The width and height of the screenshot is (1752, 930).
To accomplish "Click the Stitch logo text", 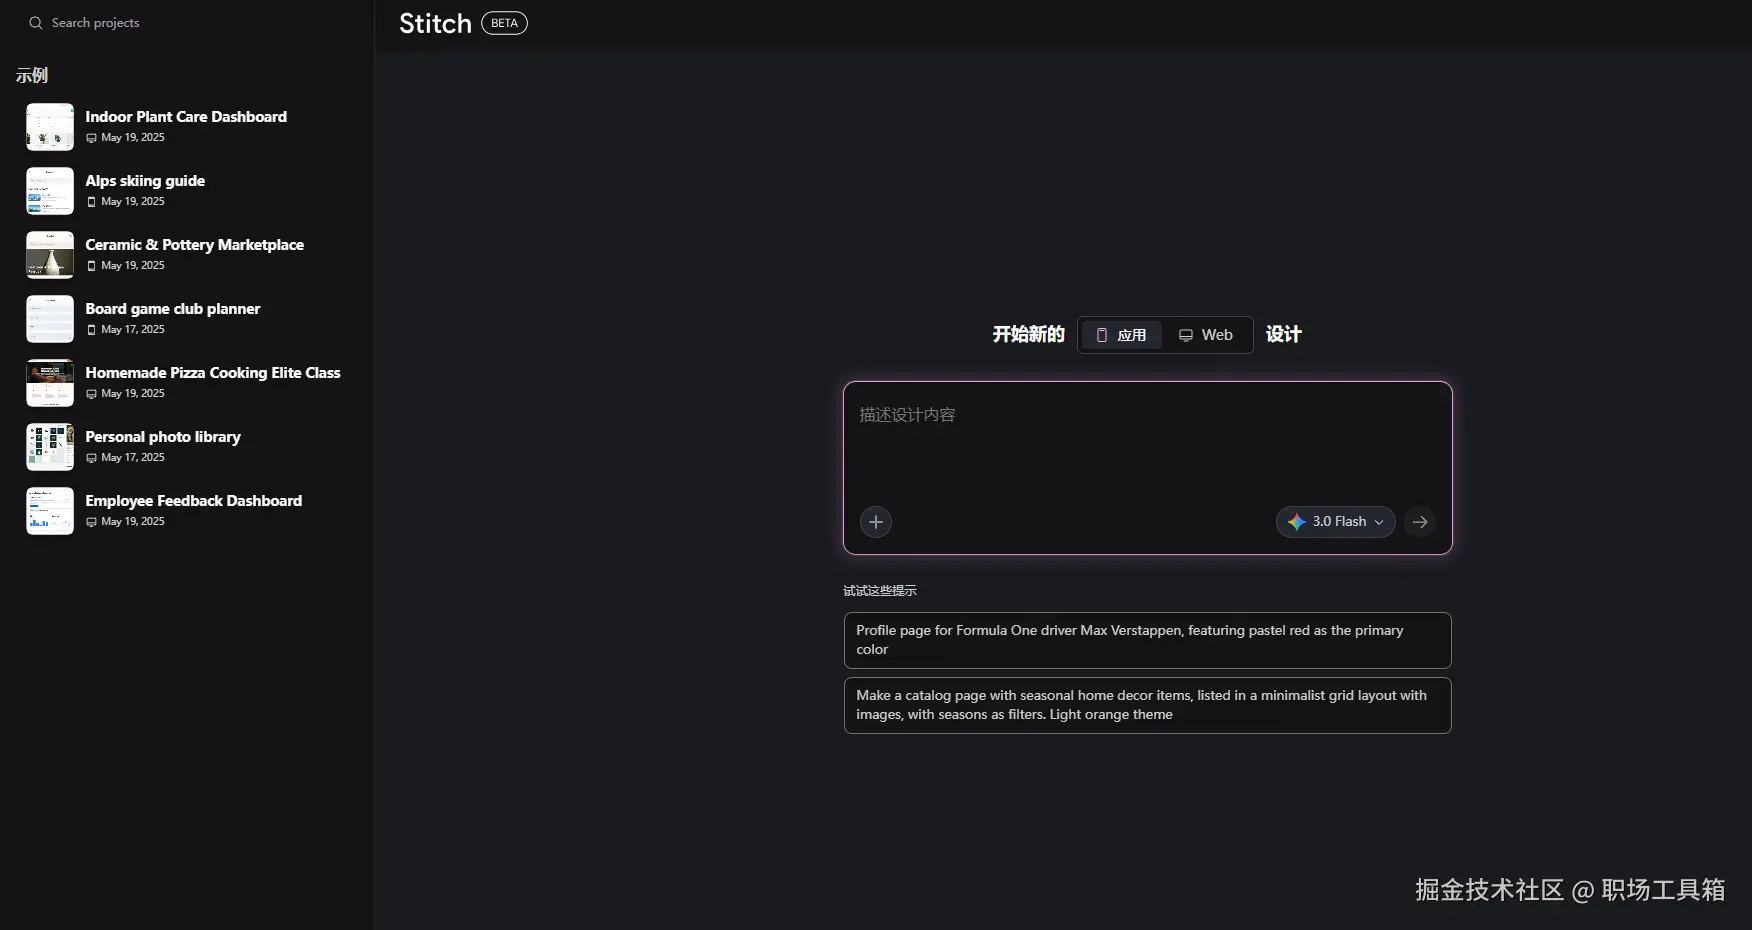I will pos(435,23).
